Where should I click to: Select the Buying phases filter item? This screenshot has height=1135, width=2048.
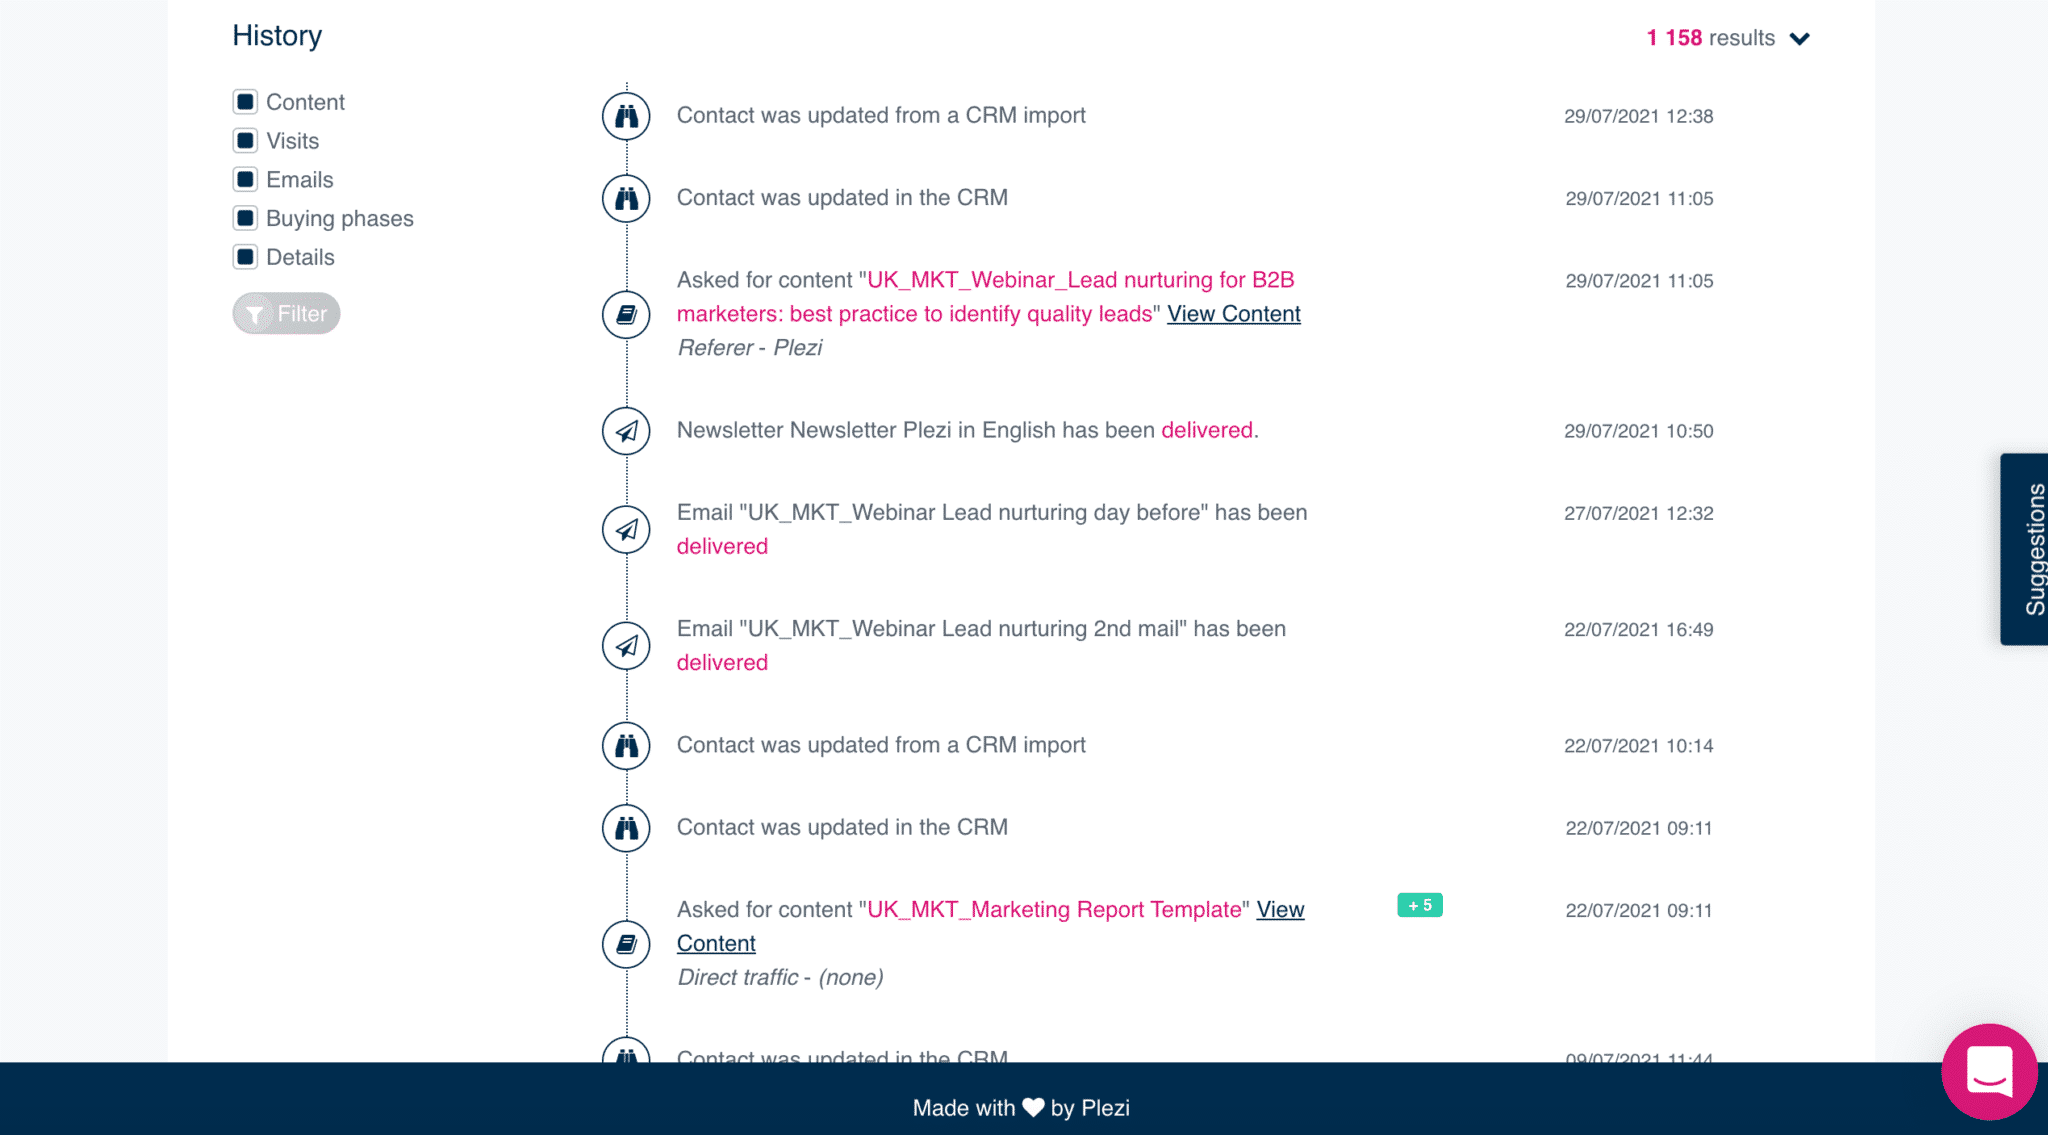coord(246,218)
